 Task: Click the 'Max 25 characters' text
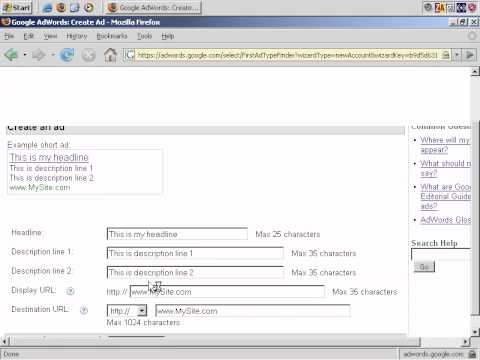click(288, 234)
